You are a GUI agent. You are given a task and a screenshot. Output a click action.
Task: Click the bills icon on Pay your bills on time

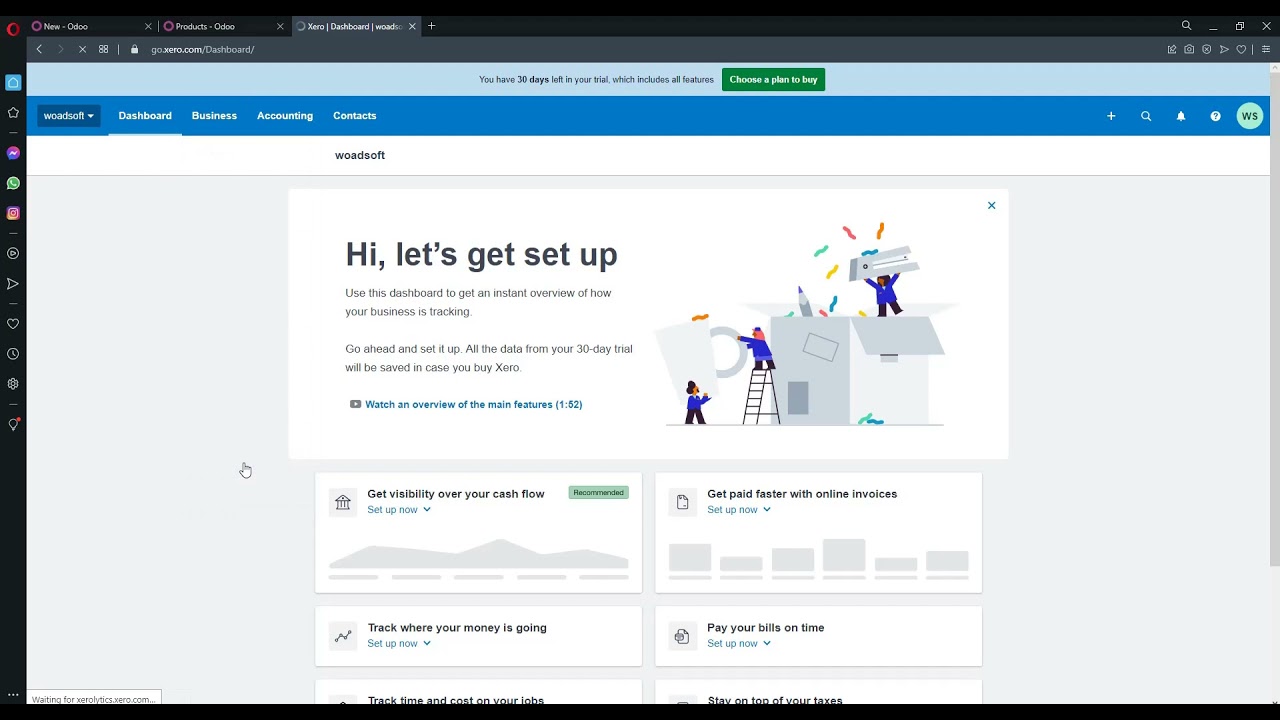pos(682,636)
